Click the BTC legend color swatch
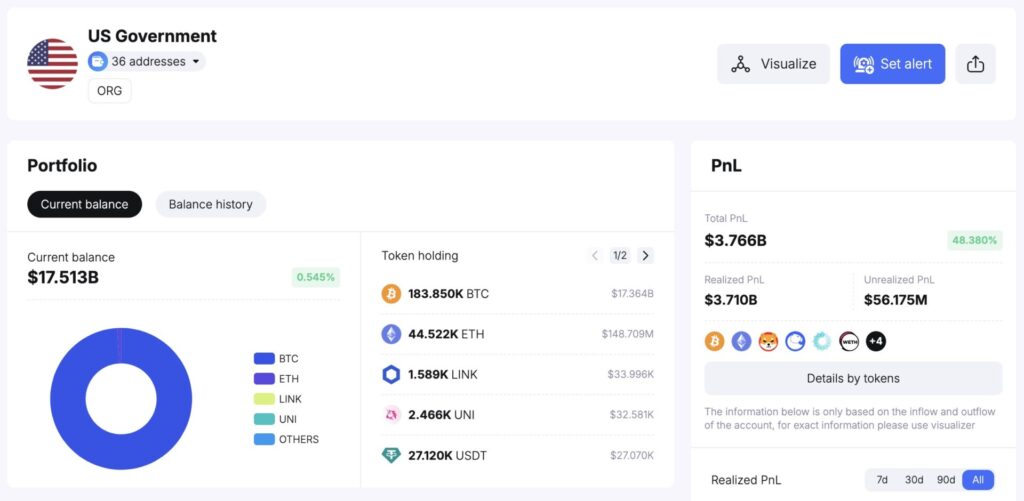 click(x=264, y=358)
